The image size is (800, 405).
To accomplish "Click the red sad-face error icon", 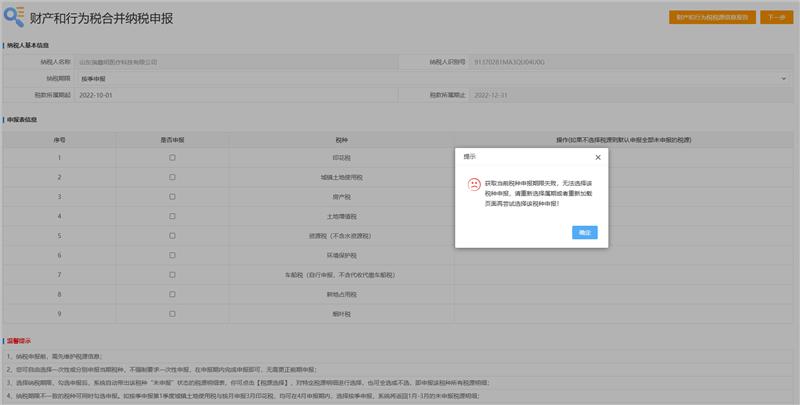I will pos(473,185).
